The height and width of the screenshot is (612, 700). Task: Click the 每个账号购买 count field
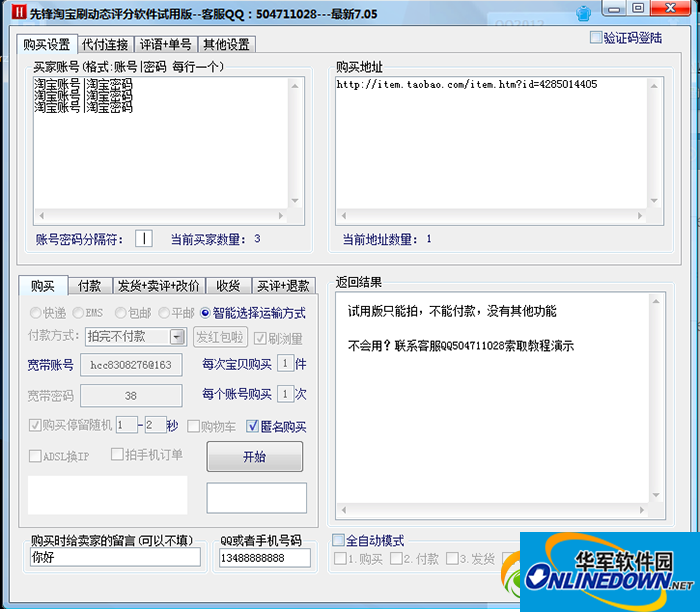coord(285,394)
